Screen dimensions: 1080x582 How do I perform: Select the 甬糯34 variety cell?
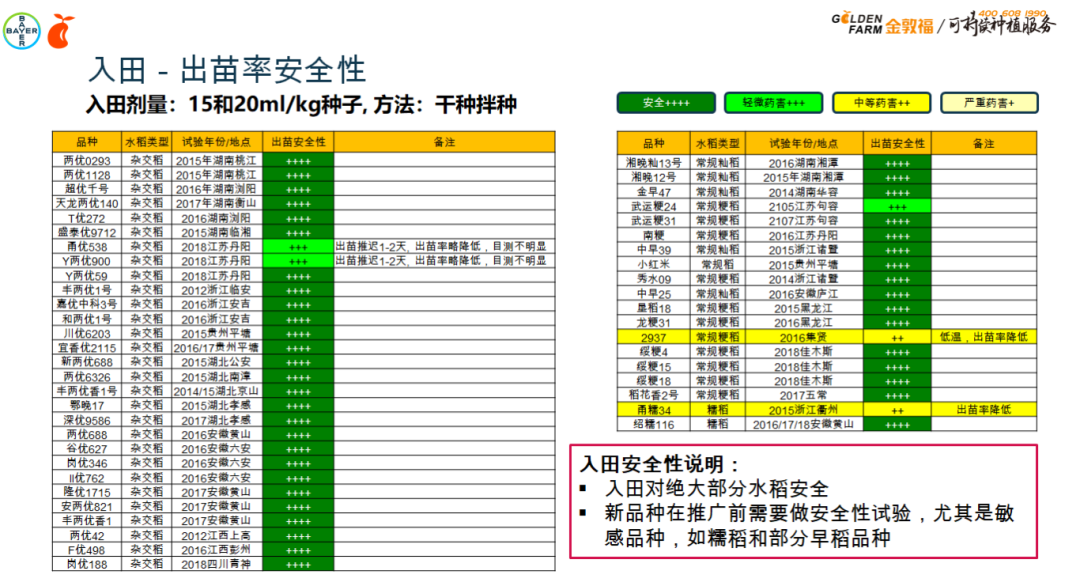(x=653, y=410)
